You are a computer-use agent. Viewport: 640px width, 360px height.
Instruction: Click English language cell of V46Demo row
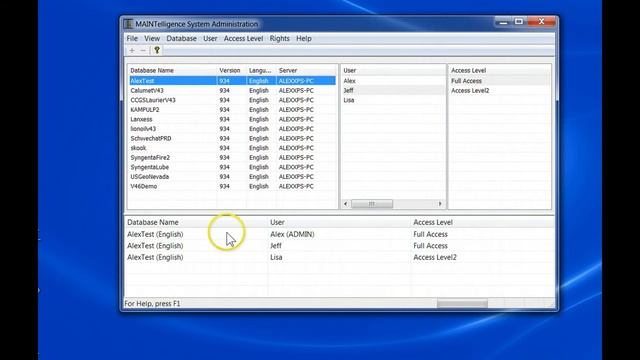[x=259, y=187]
